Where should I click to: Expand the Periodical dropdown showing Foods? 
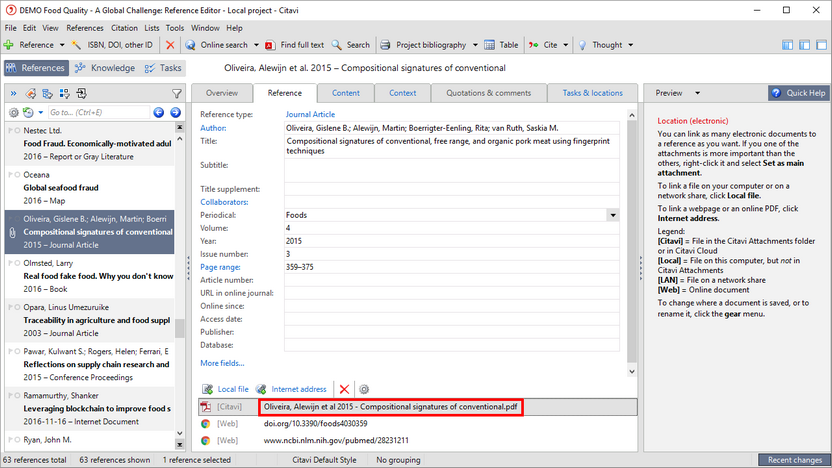coord(613,215)
